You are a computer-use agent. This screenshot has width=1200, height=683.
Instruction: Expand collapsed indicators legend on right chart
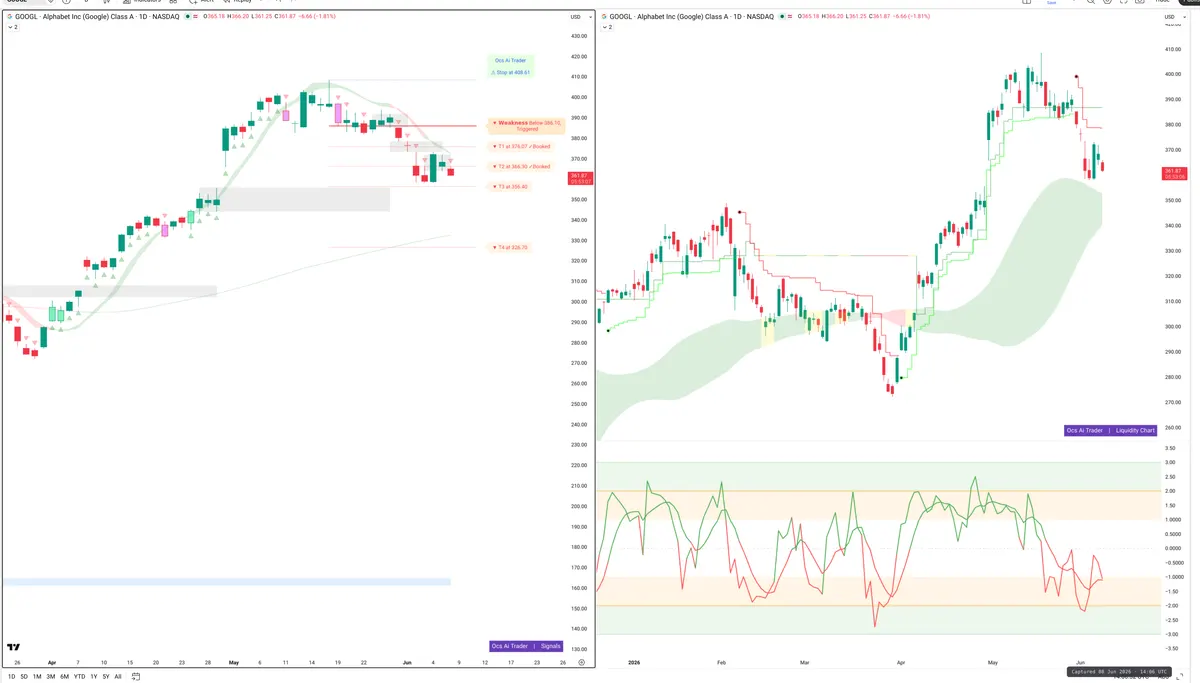pyautogui.click(x=609, y=27)
